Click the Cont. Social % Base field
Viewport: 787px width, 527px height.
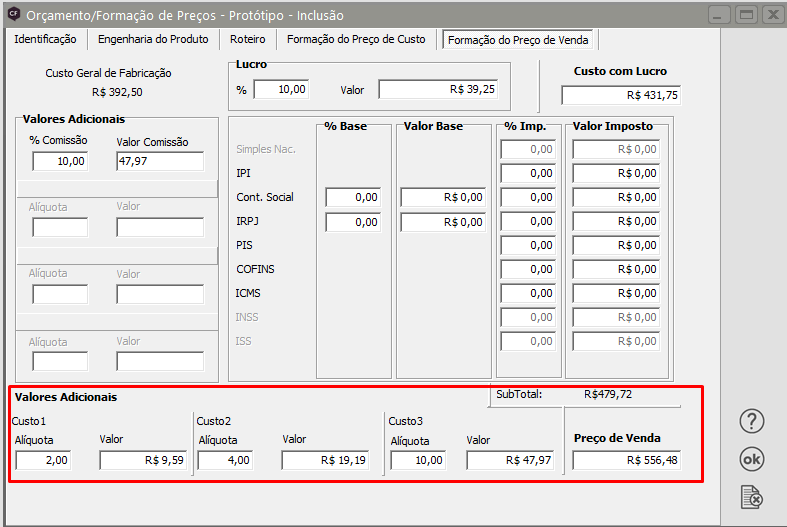(x=353, y=197)
